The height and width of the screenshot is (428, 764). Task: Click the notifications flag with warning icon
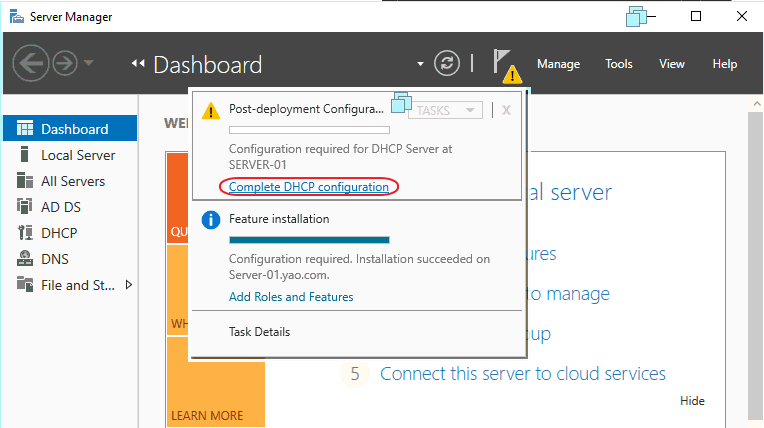(505, 65)
